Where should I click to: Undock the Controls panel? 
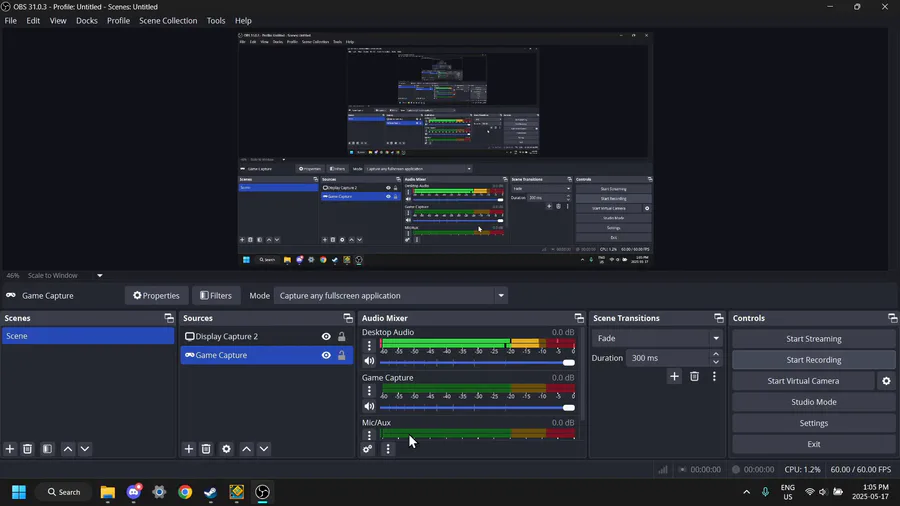click(x=893, y=318)
